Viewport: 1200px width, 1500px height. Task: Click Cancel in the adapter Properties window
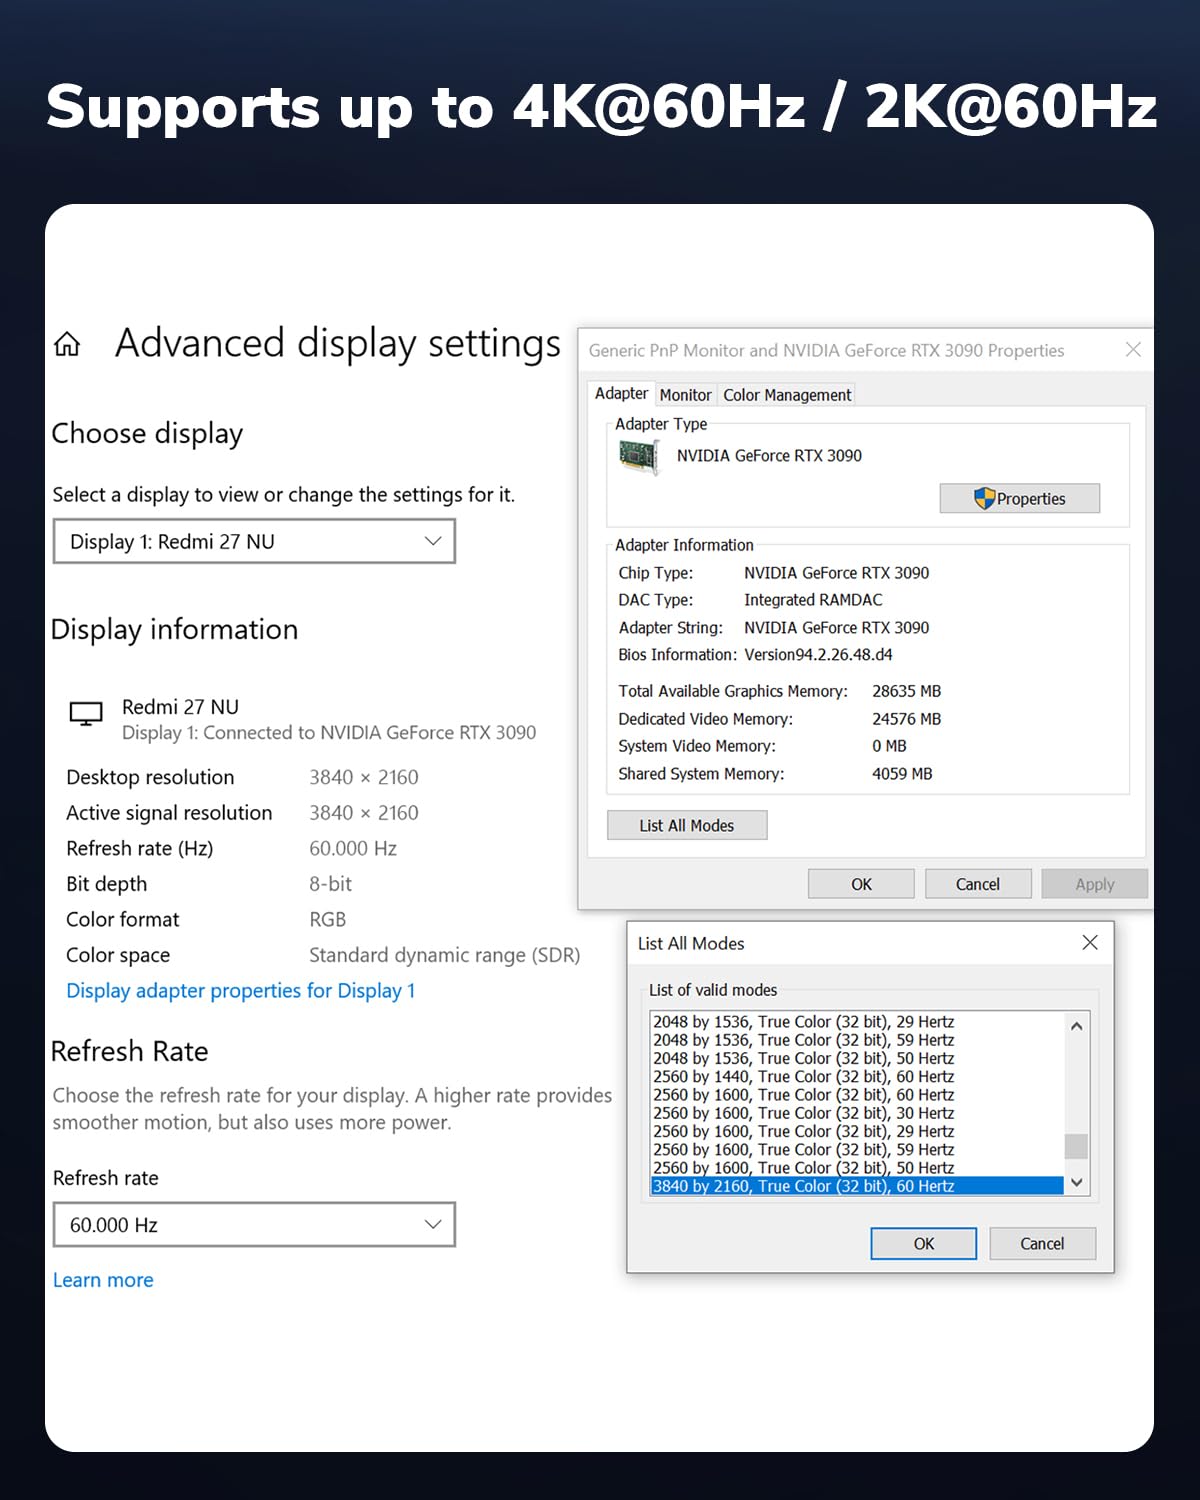point(977,884)
